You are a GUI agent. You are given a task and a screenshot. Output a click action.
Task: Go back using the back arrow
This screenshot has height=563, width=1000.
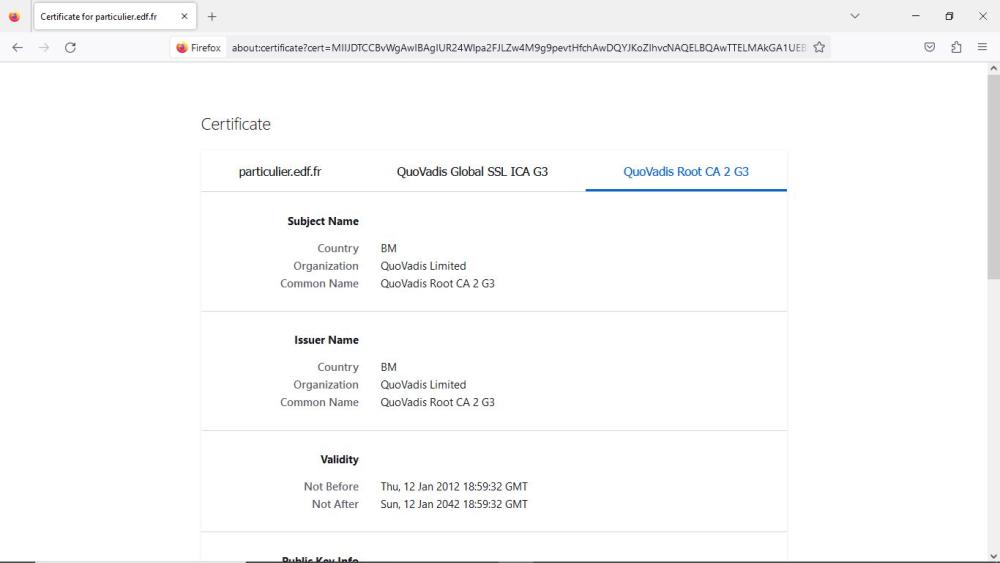18,47
